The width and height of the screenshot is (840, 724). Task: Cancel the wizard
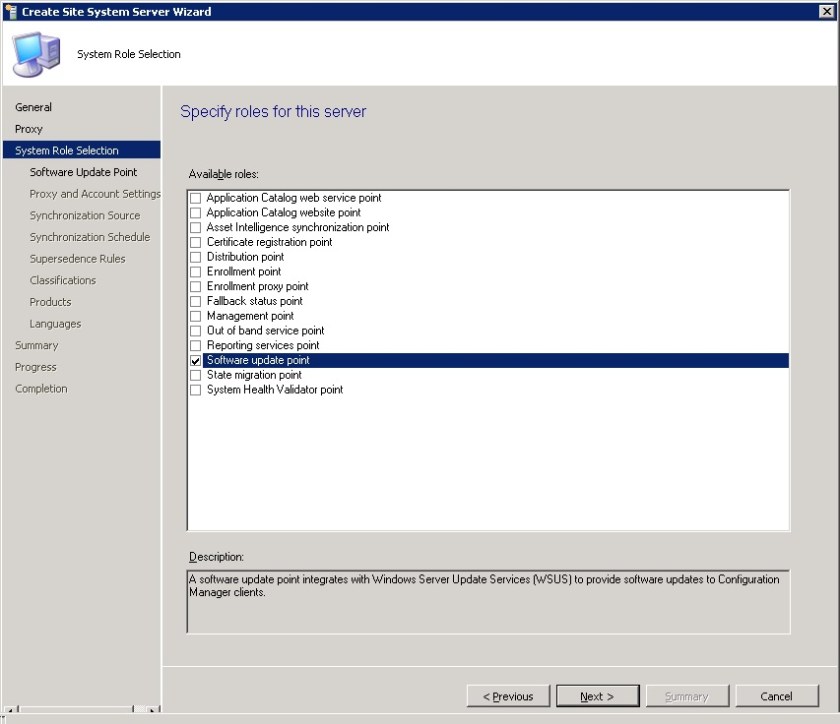point(777,696)
